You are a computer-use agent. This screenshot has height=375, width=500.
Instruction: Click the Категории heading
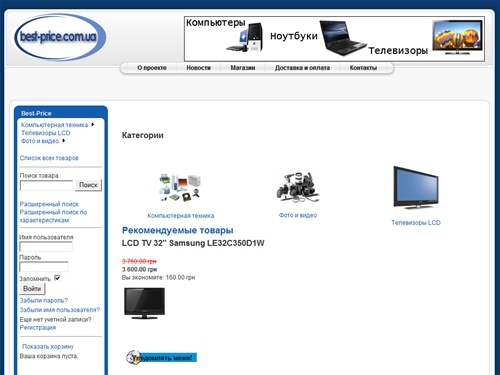pyautogui.click(x=143, y=135)
